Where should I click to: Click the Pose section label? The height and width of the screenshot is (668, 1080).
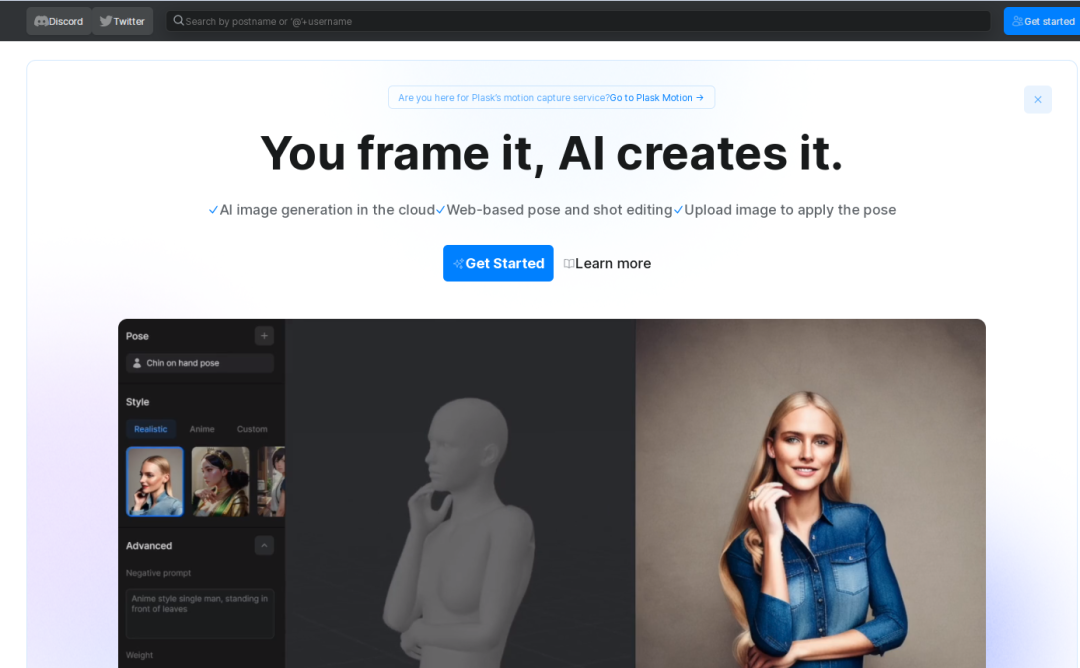point(137,336)
